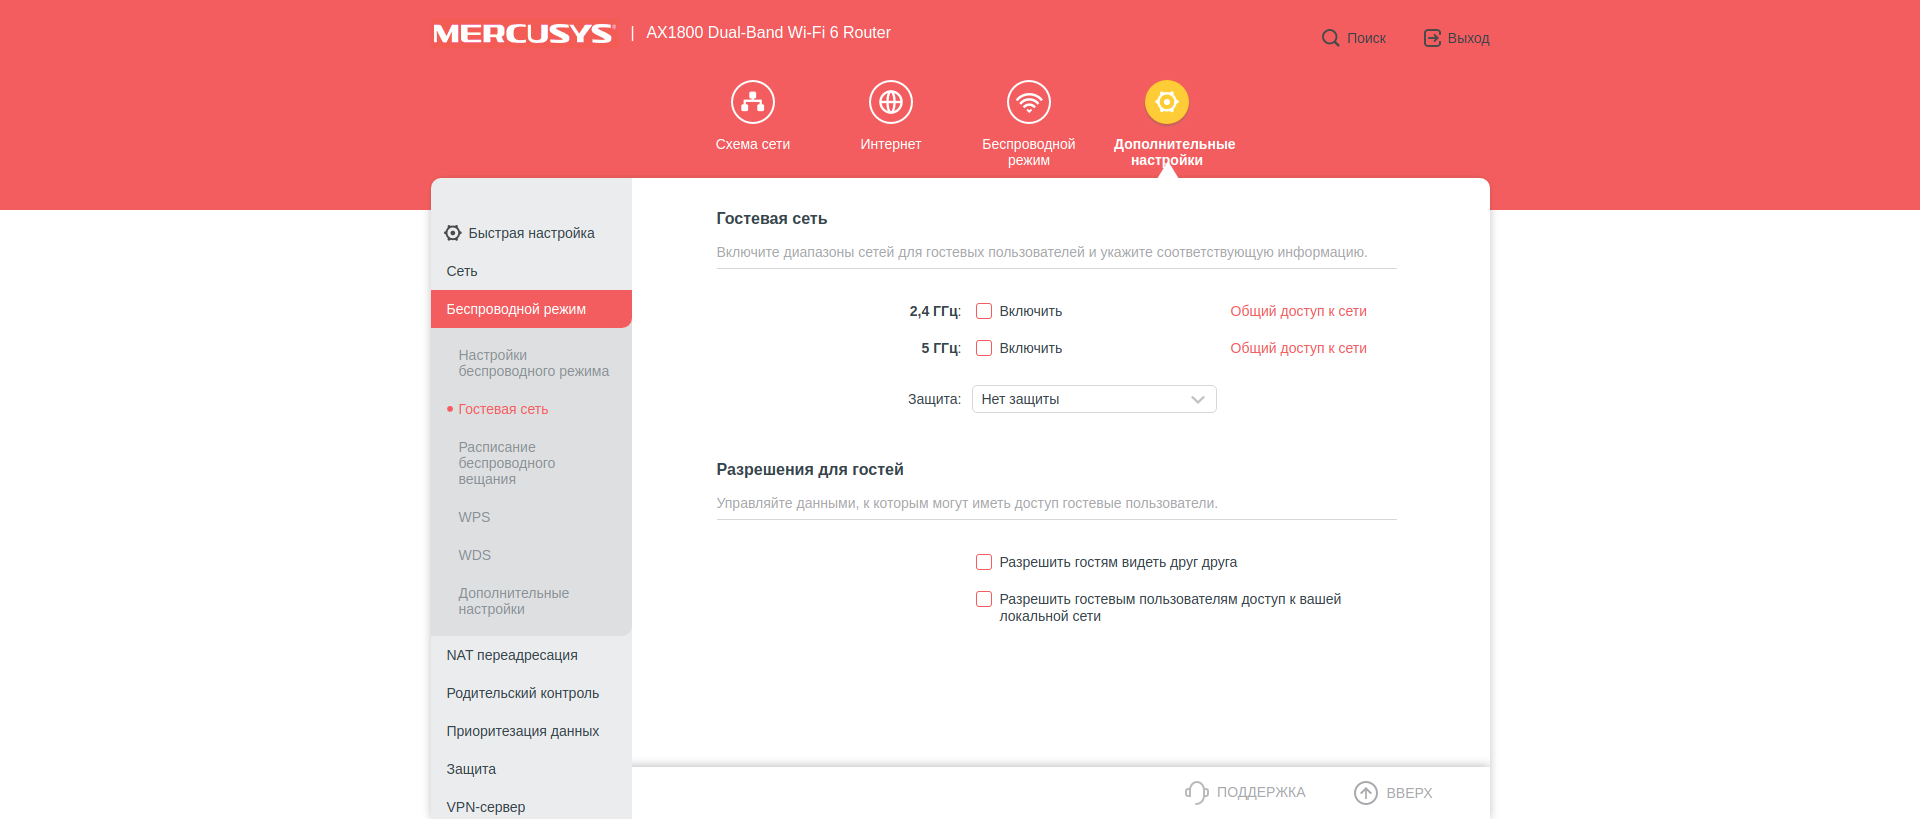
Task: Click the MERCUSYS logo
Action: [523, 33]
